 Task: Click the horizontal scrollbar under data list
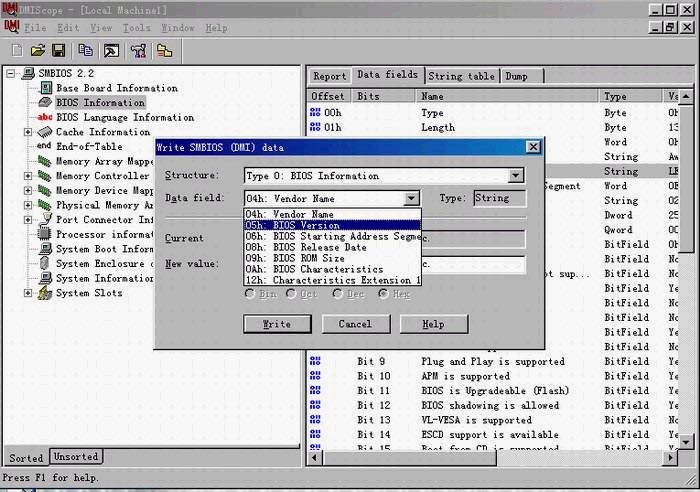pos(500,458)
